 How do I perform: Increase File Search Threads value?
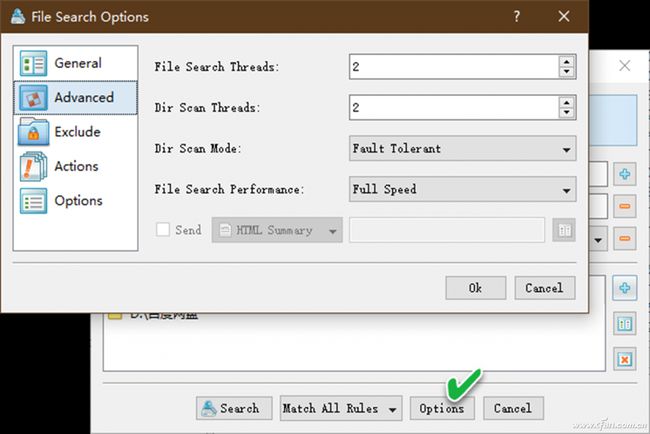[x=566, y=61]
